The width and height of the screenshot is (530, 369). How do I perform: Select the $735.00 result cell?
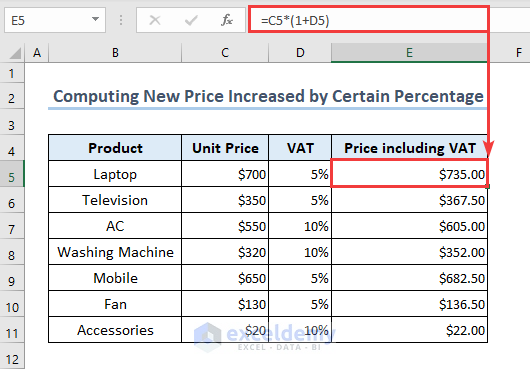(x=409, y=174)
